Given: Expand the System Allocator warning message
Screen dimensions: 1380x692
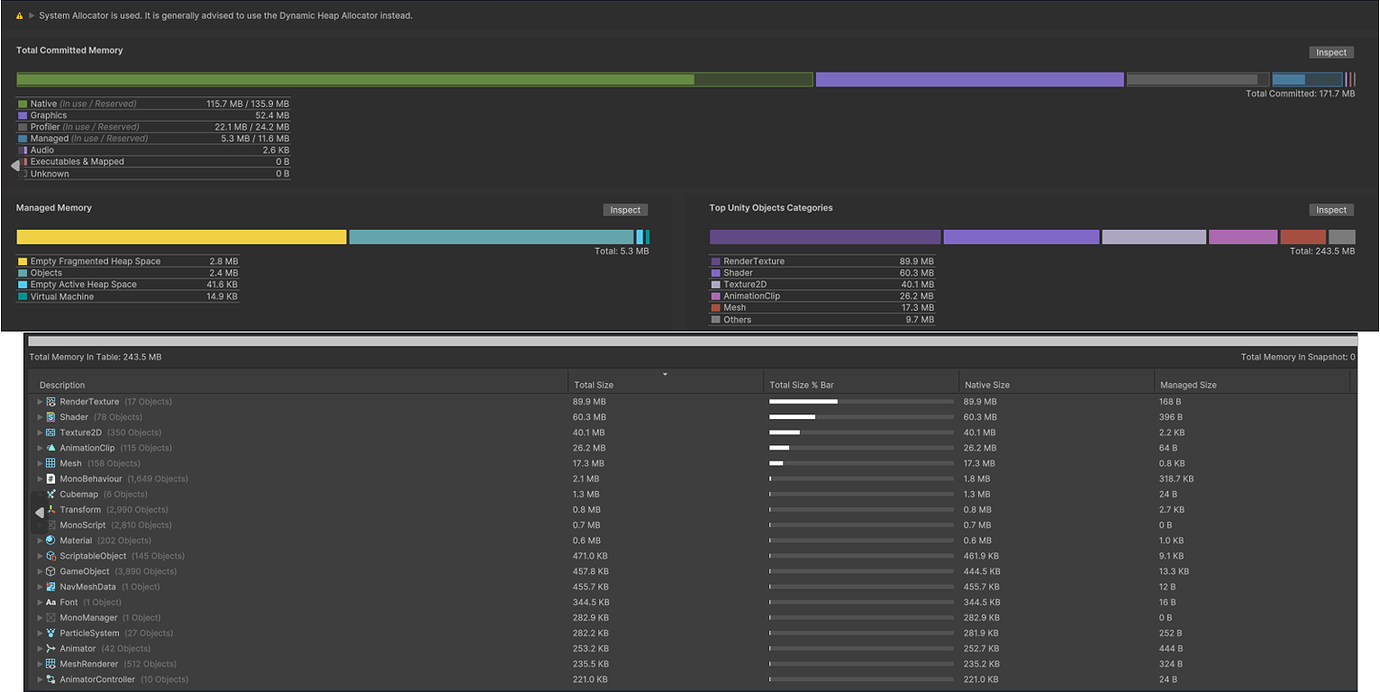Looking at the screenshot, I should point(32,16).
